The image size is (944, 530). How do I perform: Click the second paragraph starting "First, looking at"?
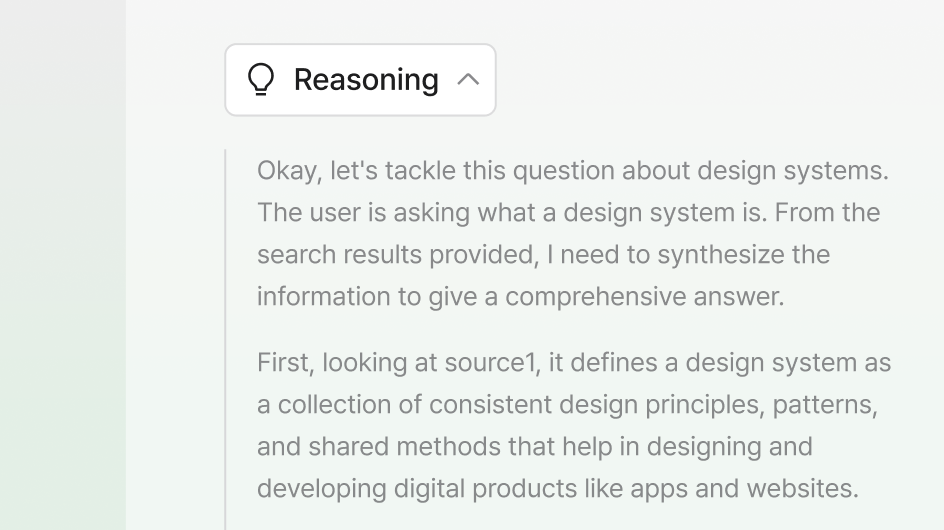tap(573, 426)
